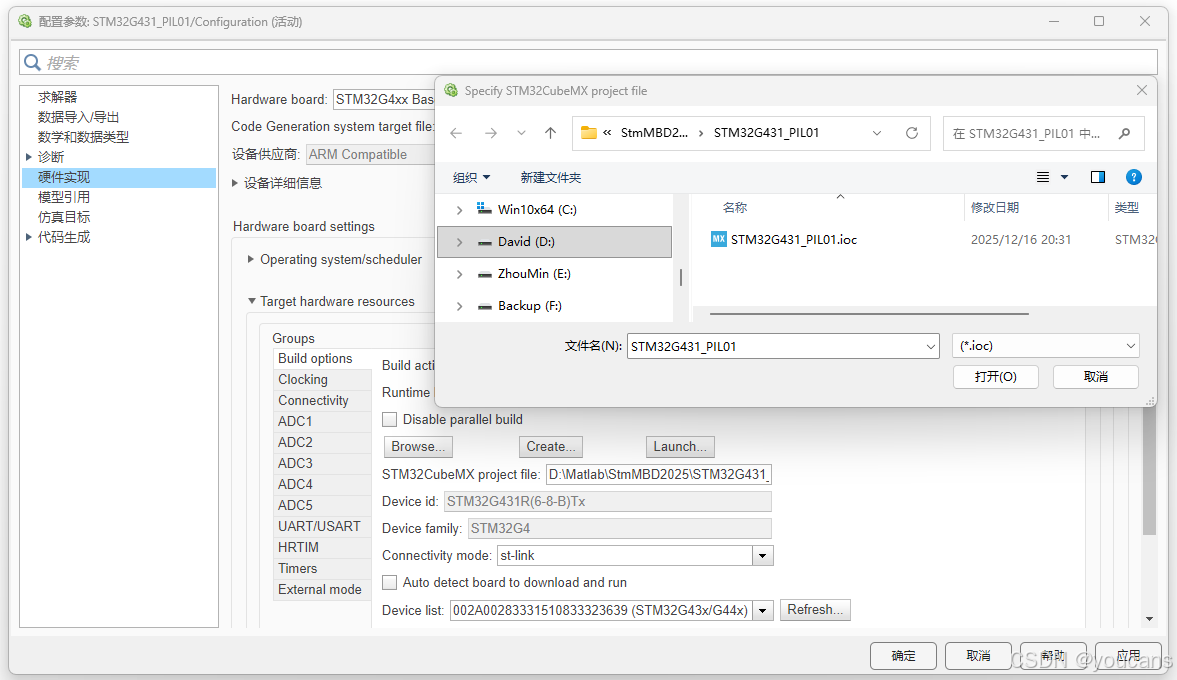
Task: Go forward in the file dialog
Action: coord(491,133)
